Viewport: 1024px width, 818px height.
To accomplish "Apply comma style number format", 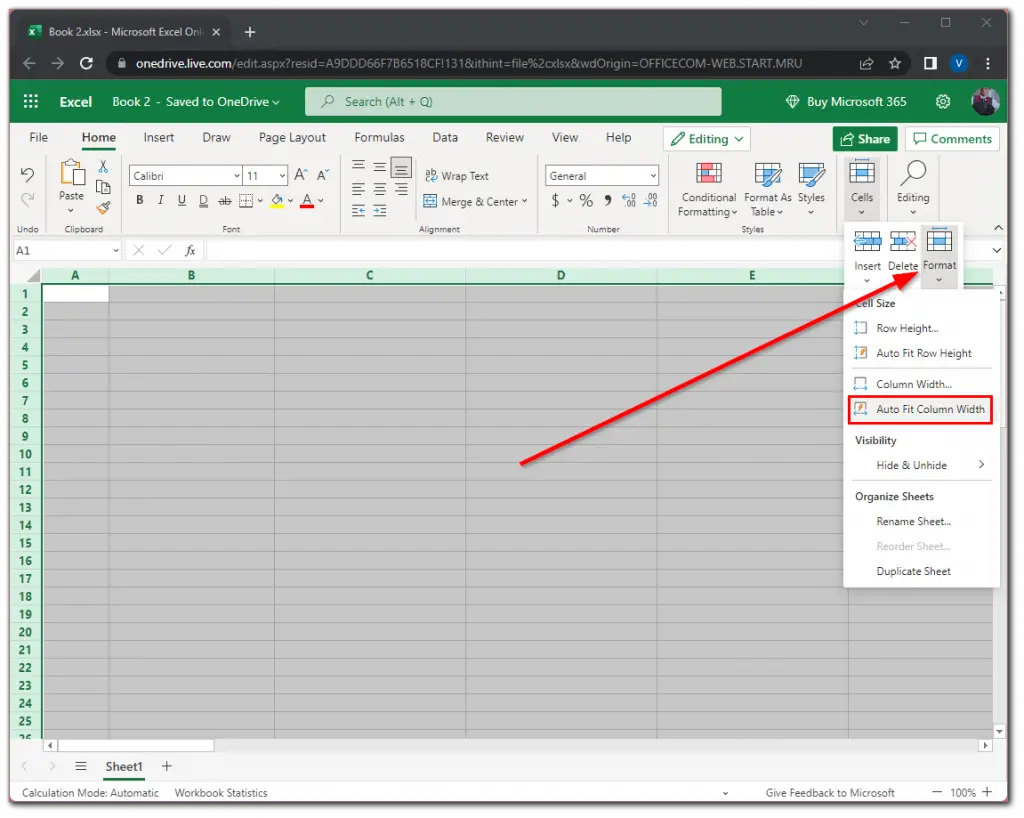I will click(608, 200).
